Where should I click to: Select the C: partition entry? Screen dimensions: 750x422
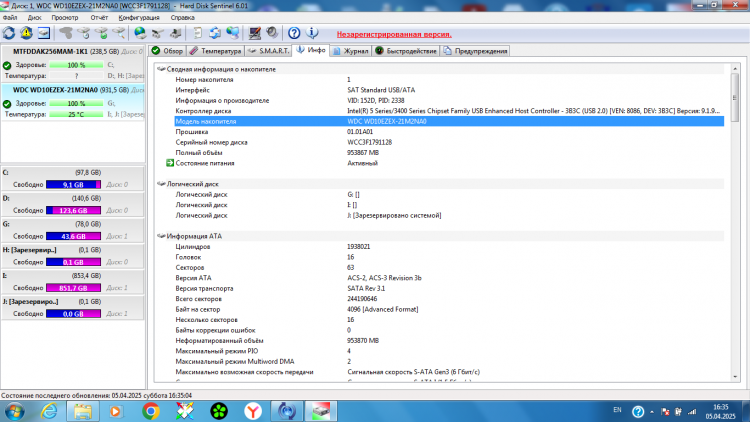(x=73, y=178)
